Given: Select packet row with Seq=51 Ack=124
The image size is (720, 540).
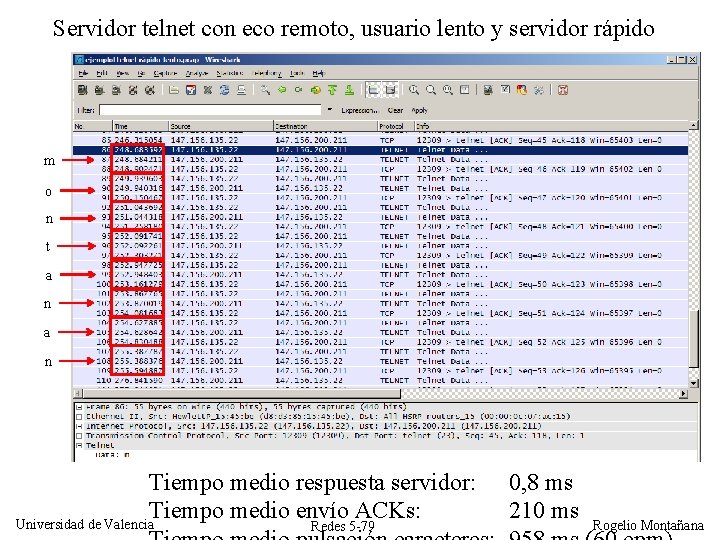Looking at the screenshot, I should coord(381,313).
